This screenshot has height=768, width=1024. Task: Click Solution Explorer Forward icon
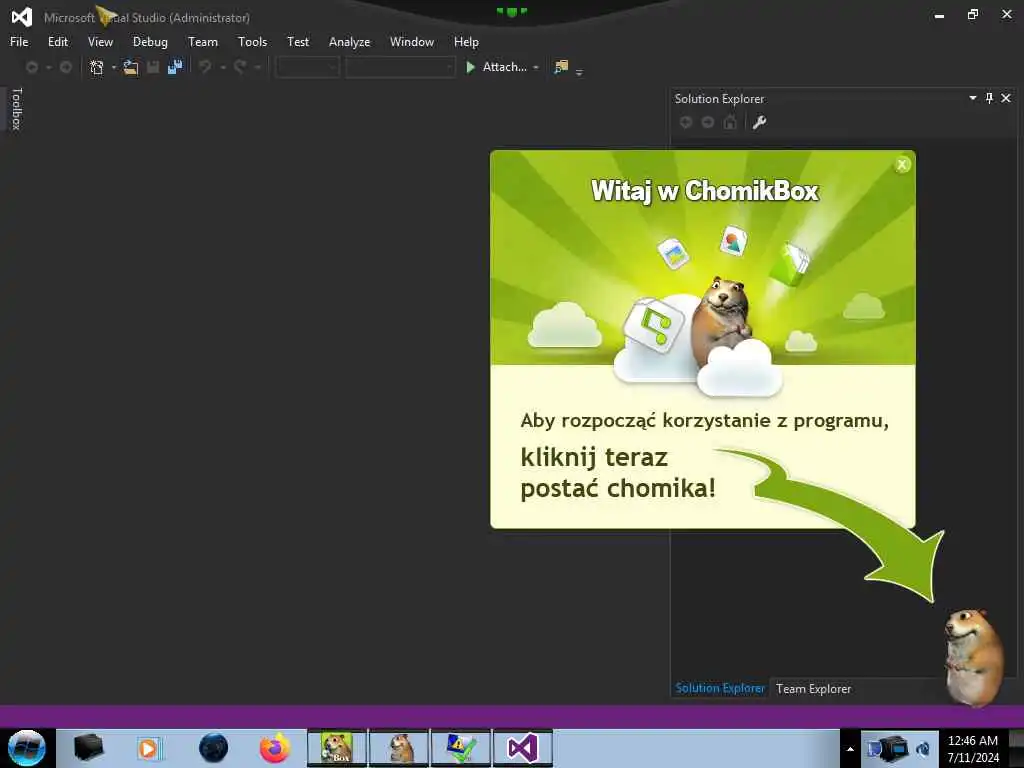[707, 122]
